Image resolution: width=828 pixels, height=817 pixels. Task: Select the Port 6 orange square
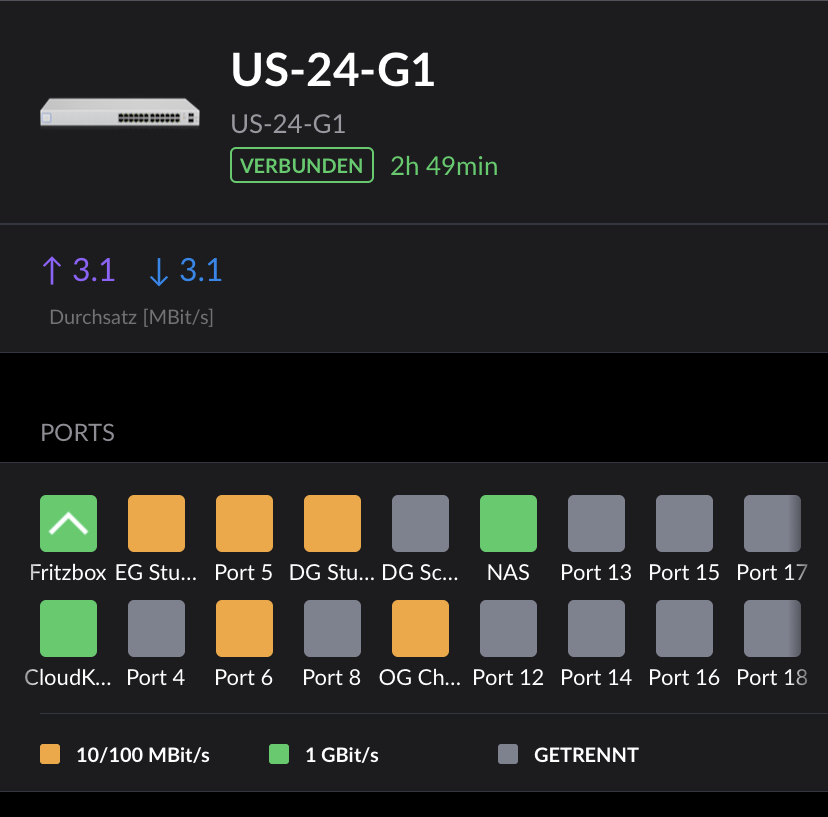coord(244,628)
